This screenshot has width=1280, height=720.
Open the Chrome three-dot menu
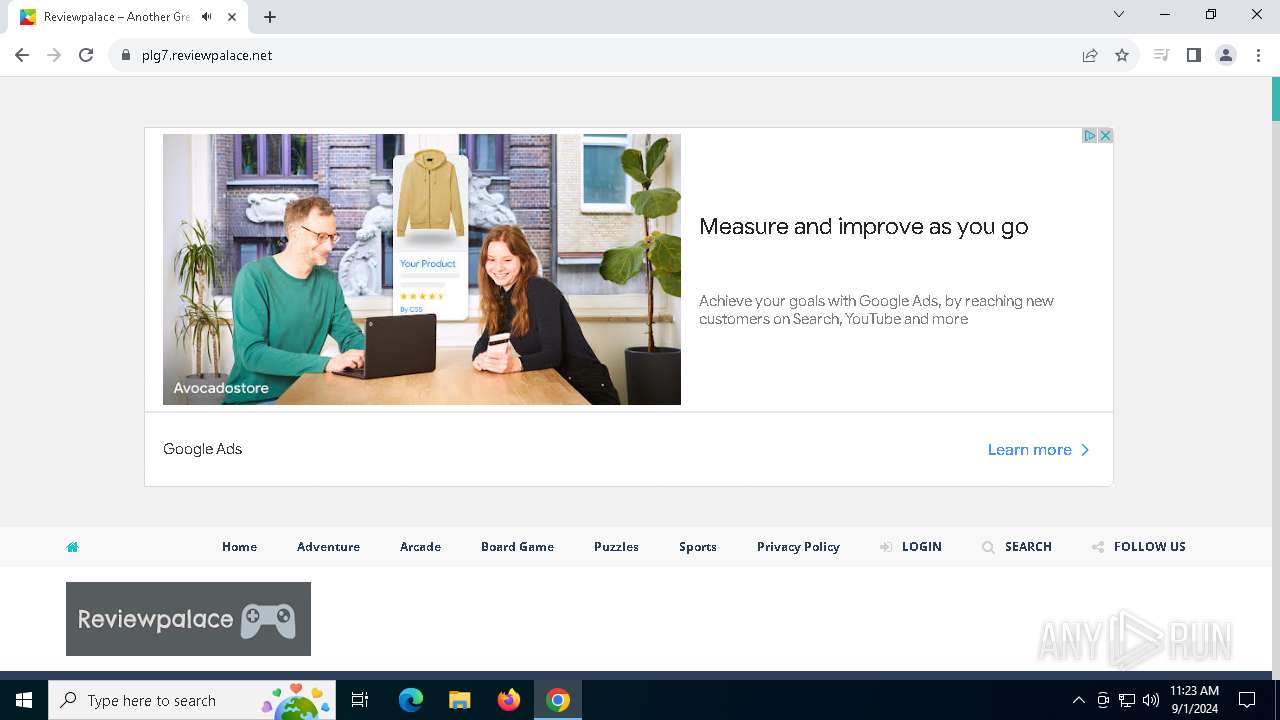pos(1258,55)
